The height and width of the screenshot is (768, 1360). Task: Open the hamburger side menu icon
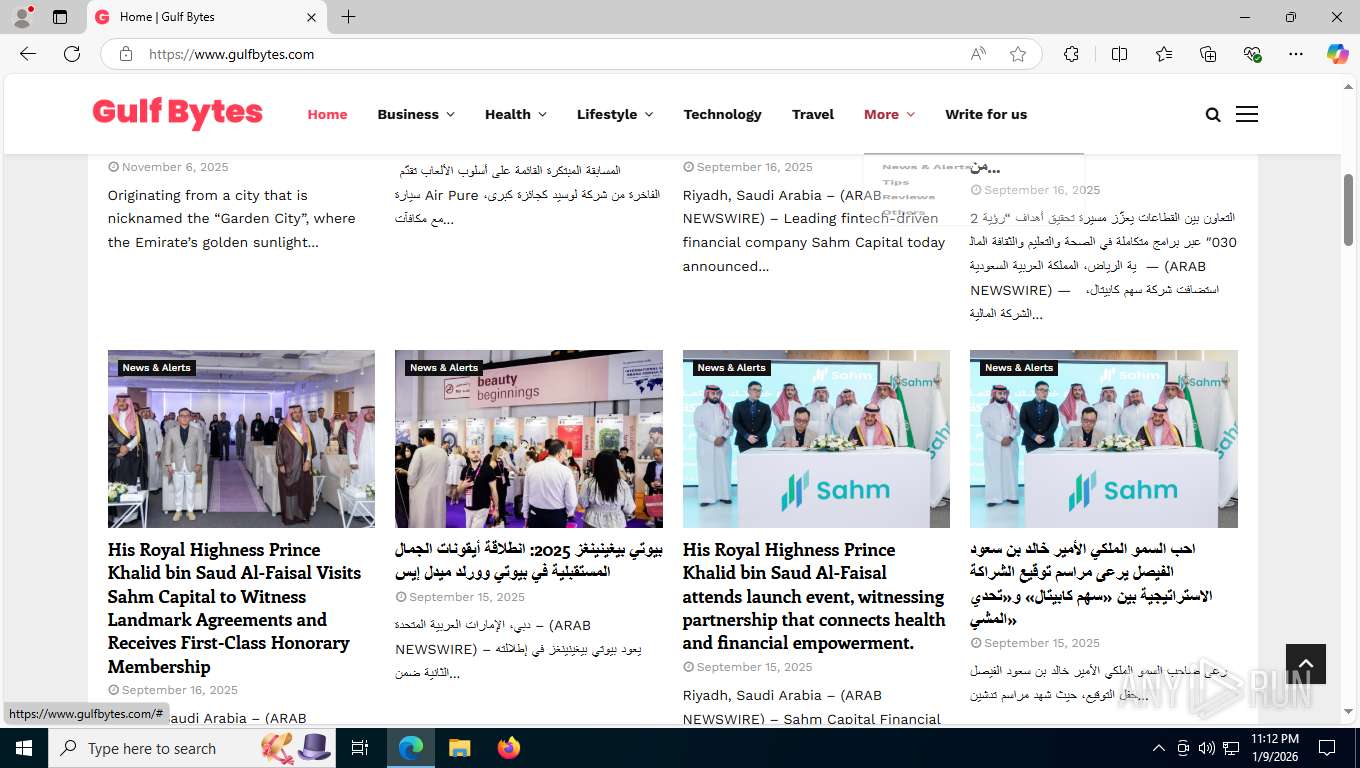click(1247, 114)
